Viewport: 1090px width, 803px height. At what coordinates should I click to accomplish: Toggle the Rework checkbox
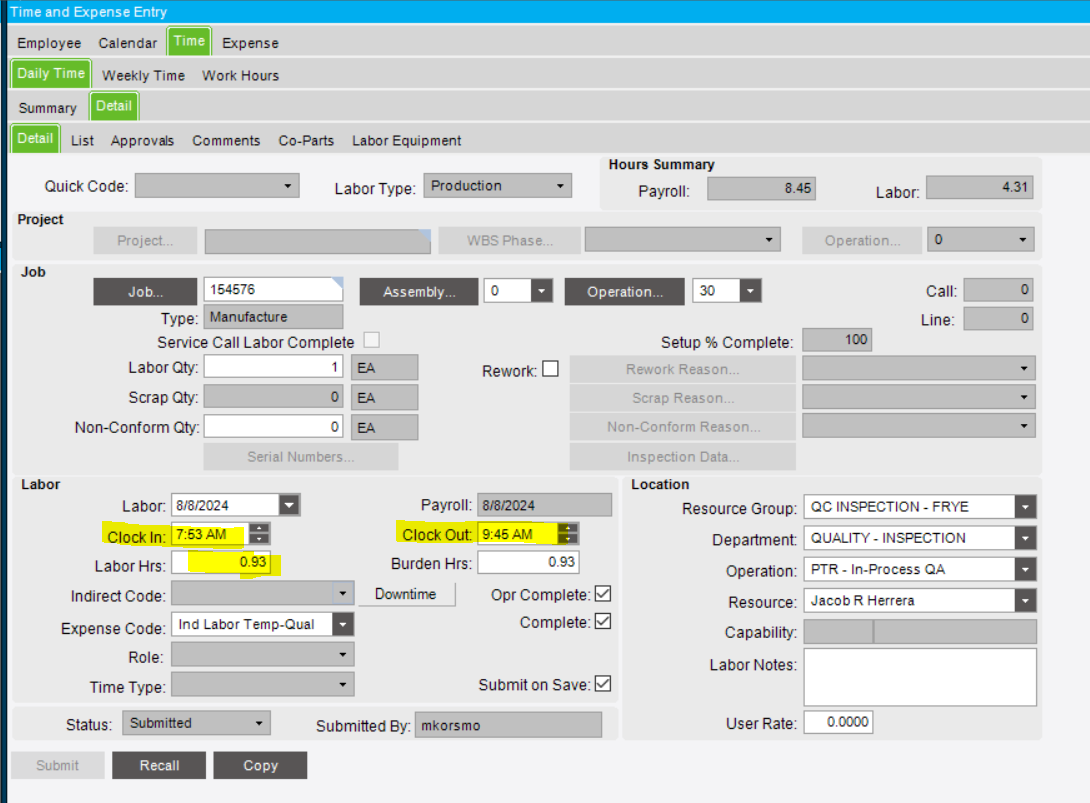550,368
